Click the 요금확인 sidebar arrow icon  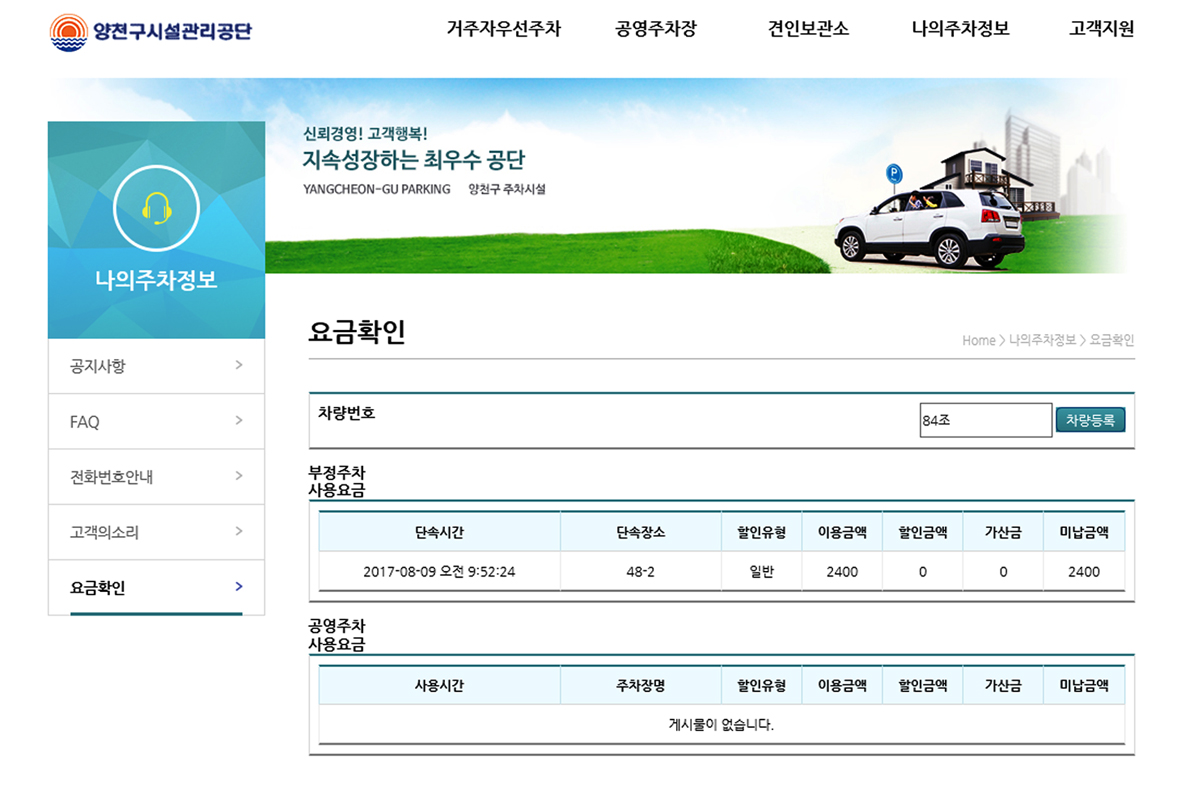point(238,587)
